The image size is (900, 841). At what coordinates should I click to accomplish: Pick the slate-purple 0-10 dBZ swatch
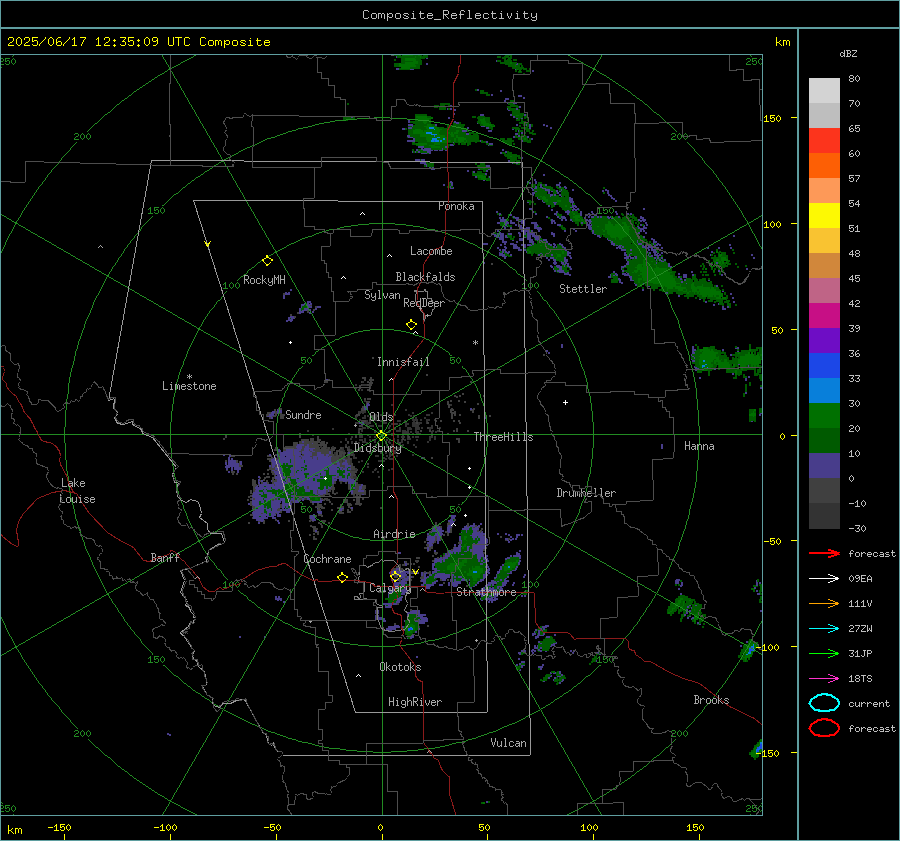click(x=824, y=465)
